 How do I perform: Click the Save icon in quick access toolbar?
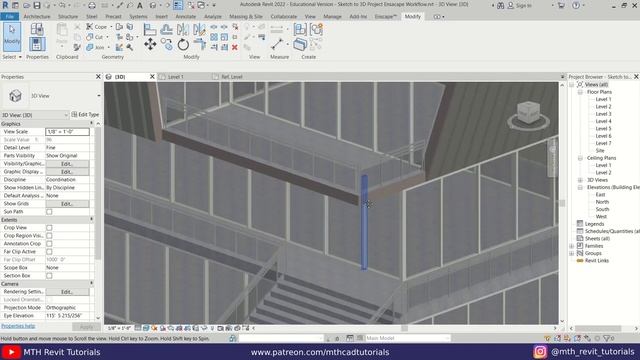click(37, 5)
